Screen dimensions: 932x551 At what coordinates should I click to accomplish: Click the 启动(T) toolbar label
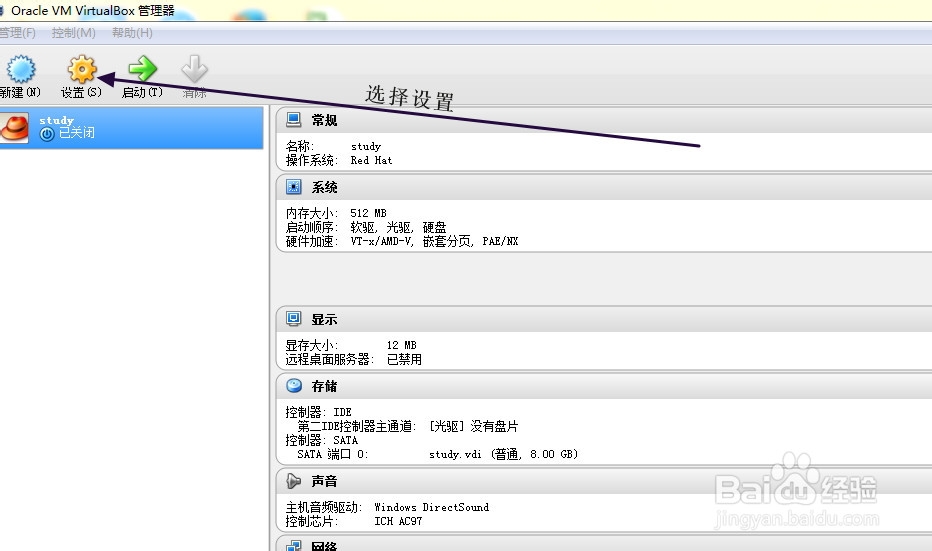[142, 92]
